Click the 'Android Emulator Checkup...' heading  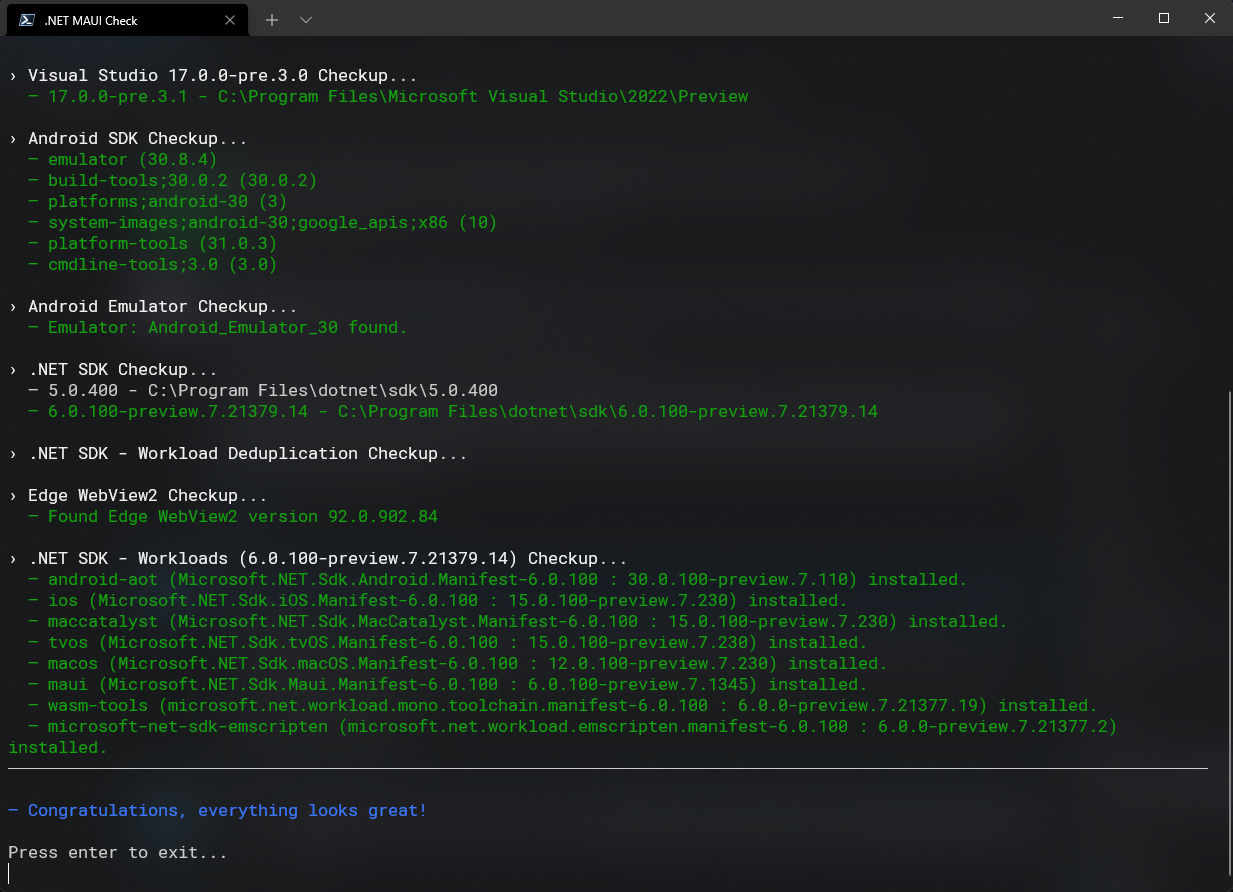pos(153,307)
